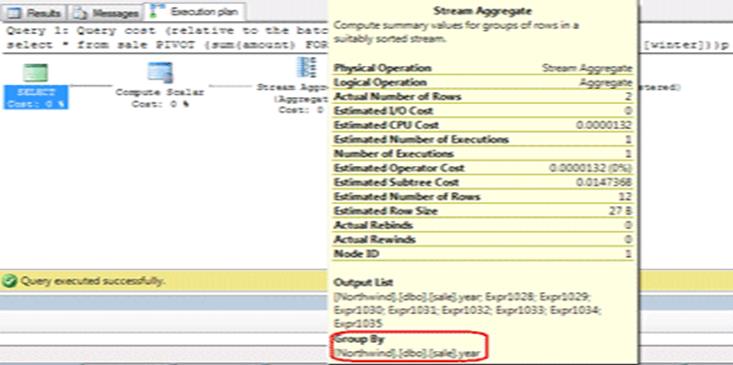Click the 'Node ID' row
The height and width of the screenshot is (365, 733).
click(483, 254)
